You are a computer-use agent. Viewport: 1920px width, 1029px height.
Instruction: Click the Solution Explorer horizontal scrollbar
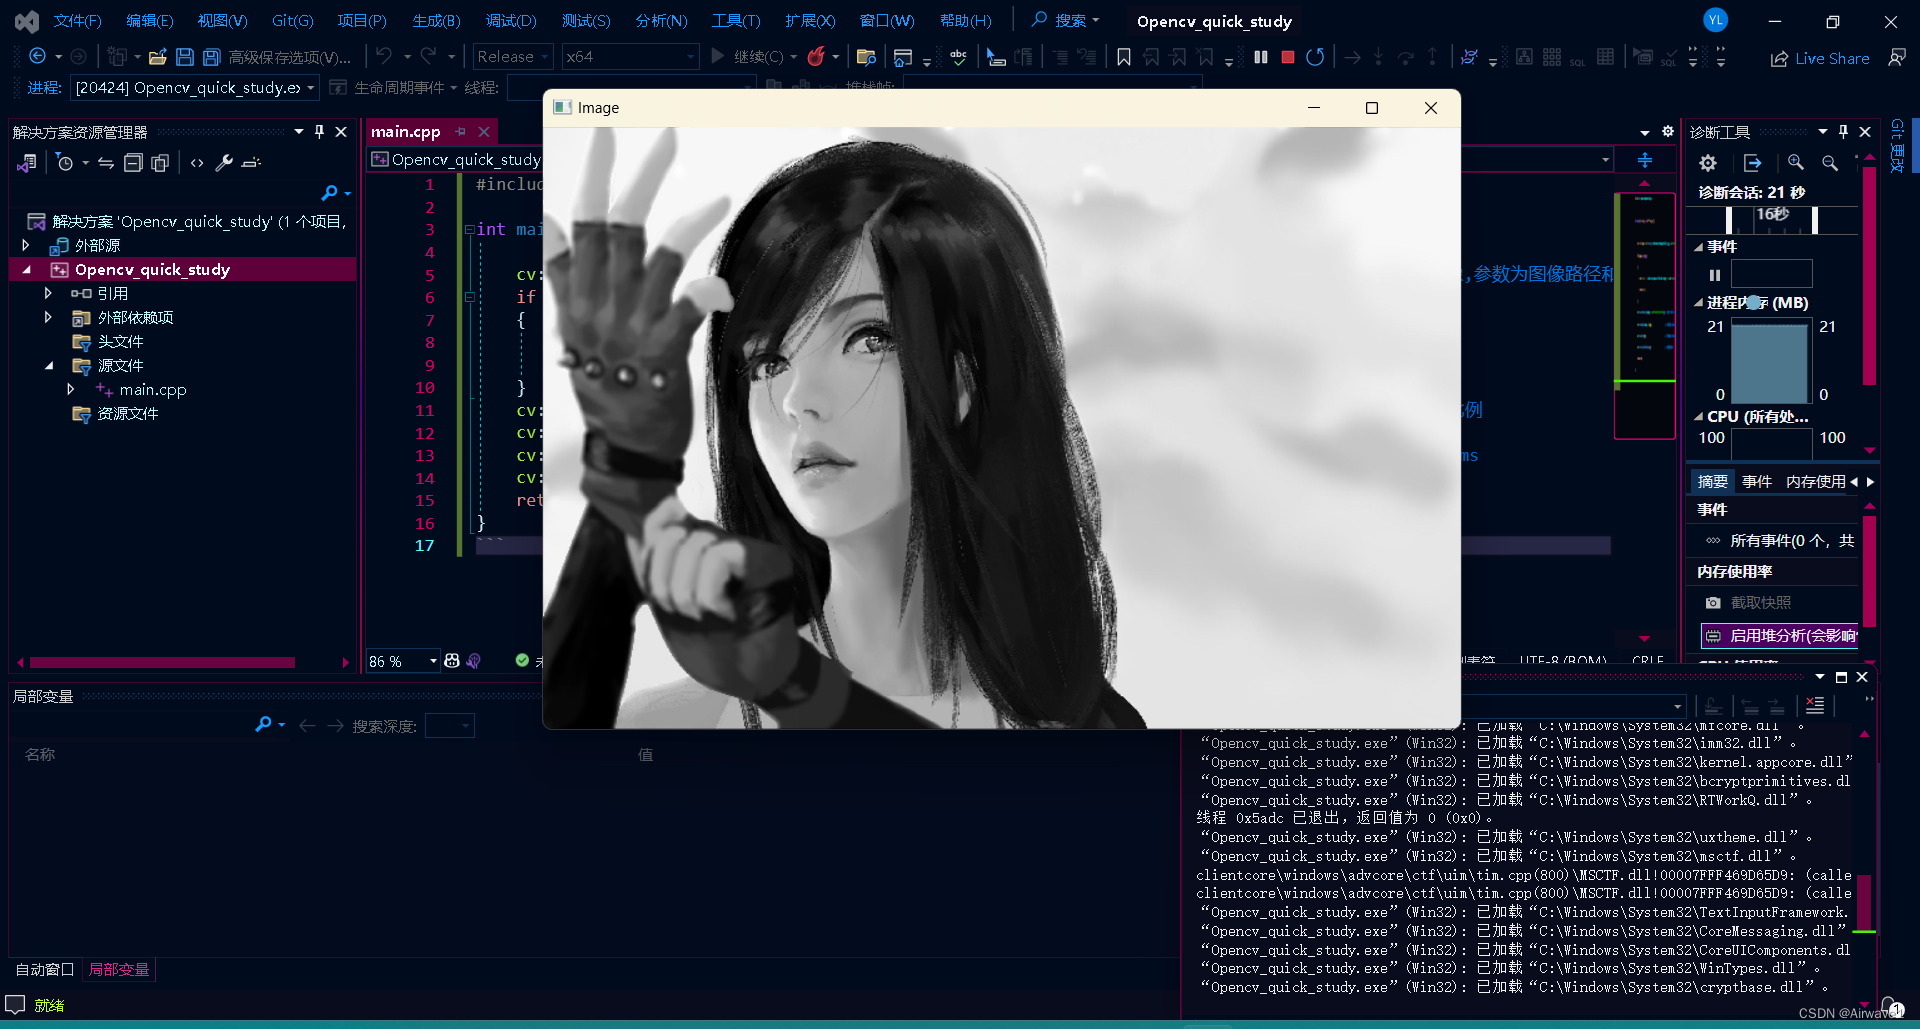[x=162, y=662]
